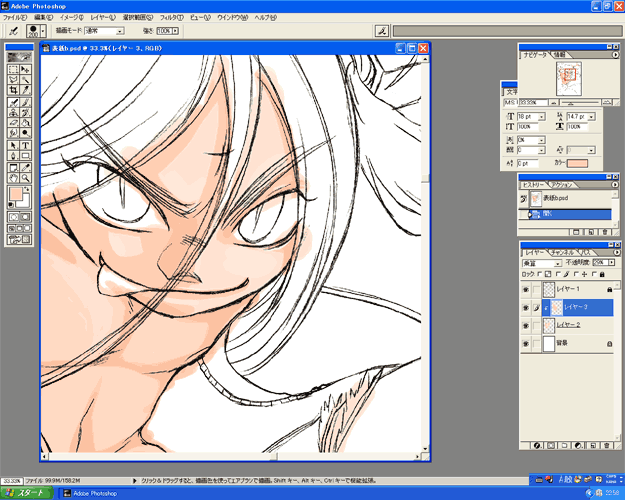
Task: Swap foreground and background colors
Action: [x=27, y=189]
